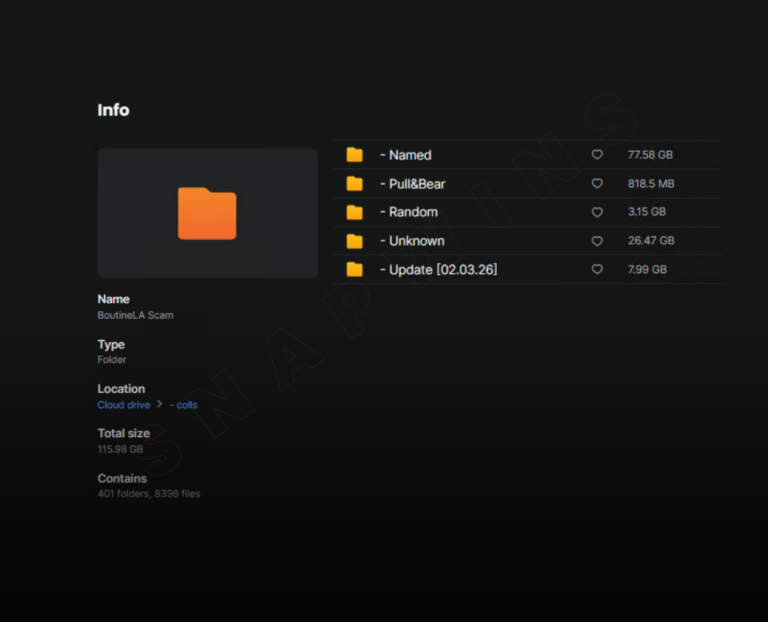
Task: Select the "- Update [02.03.26]" folder name
Action: pyautogui.click(x=438, y=270)
